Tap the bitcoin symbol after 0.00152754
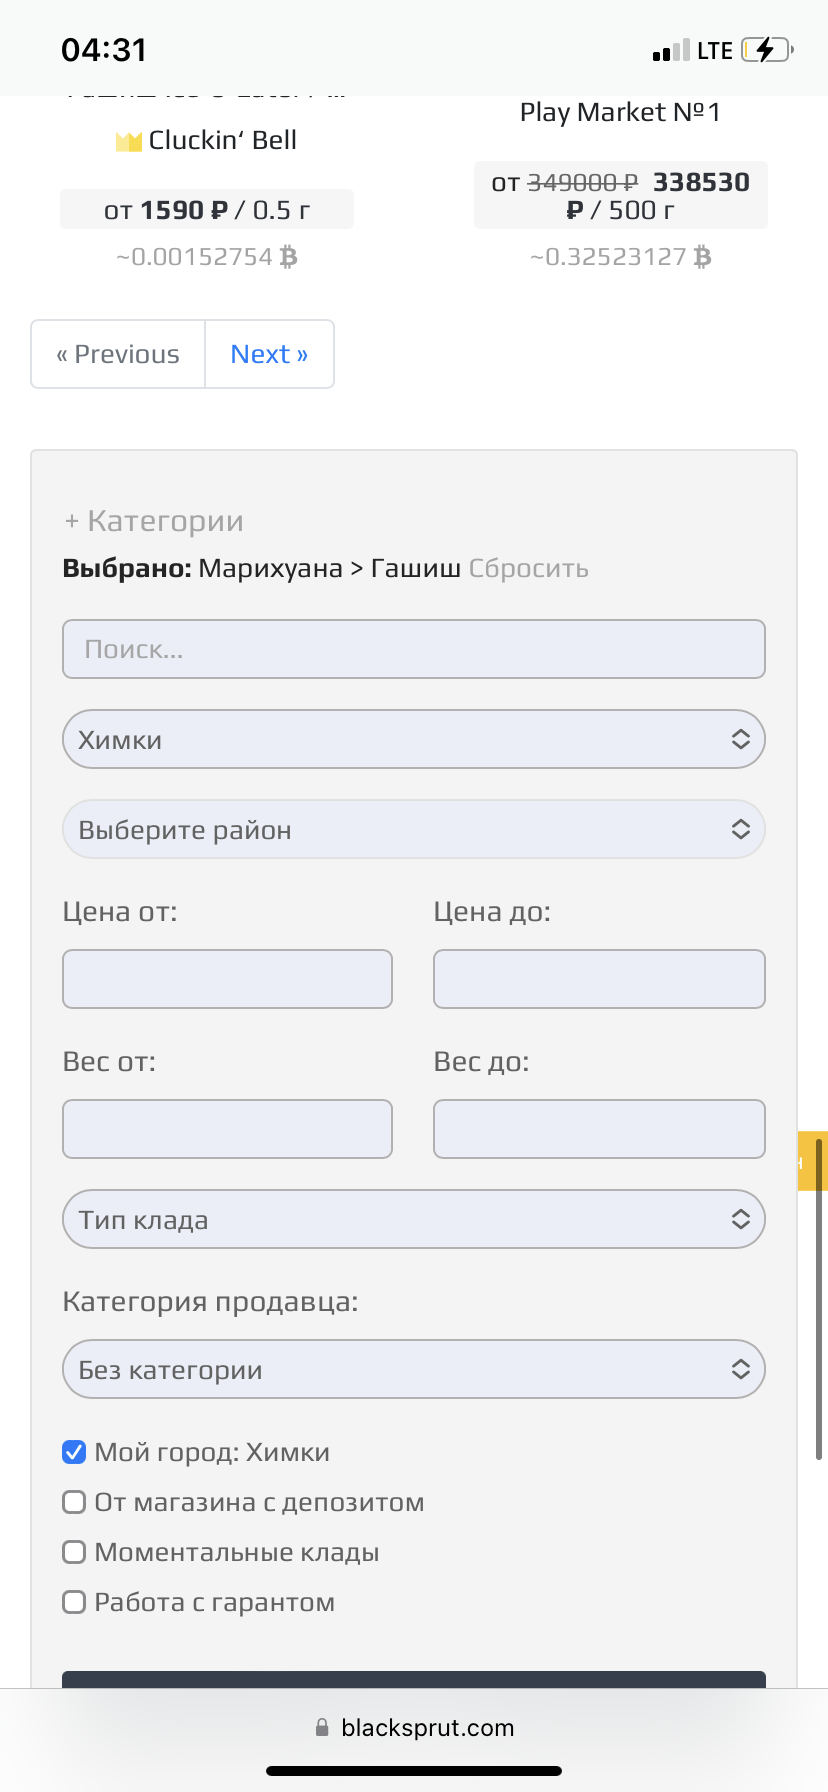The image size is (828, 1792). click(289, 258)
